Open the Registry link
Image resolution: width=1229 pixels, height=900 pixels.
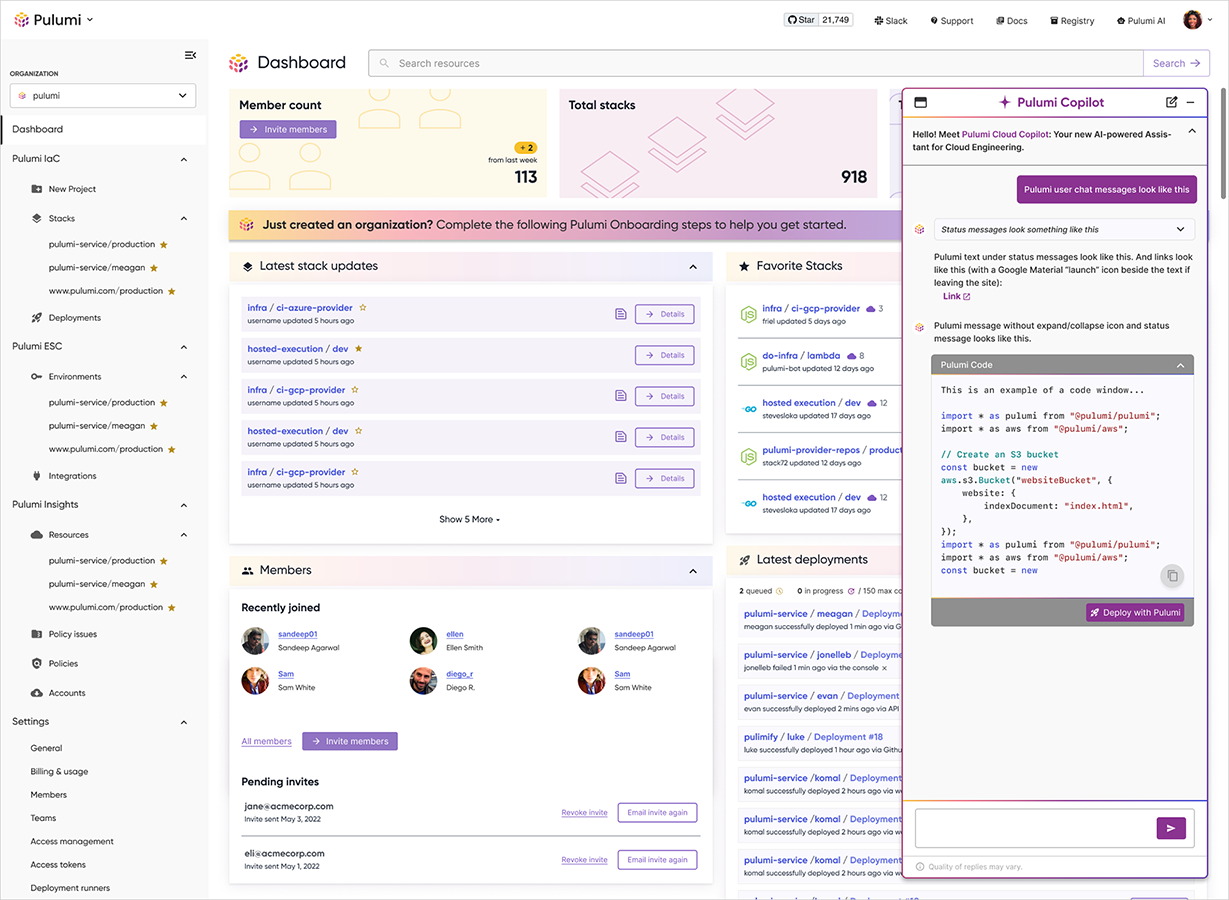(x=1072, y=21)
